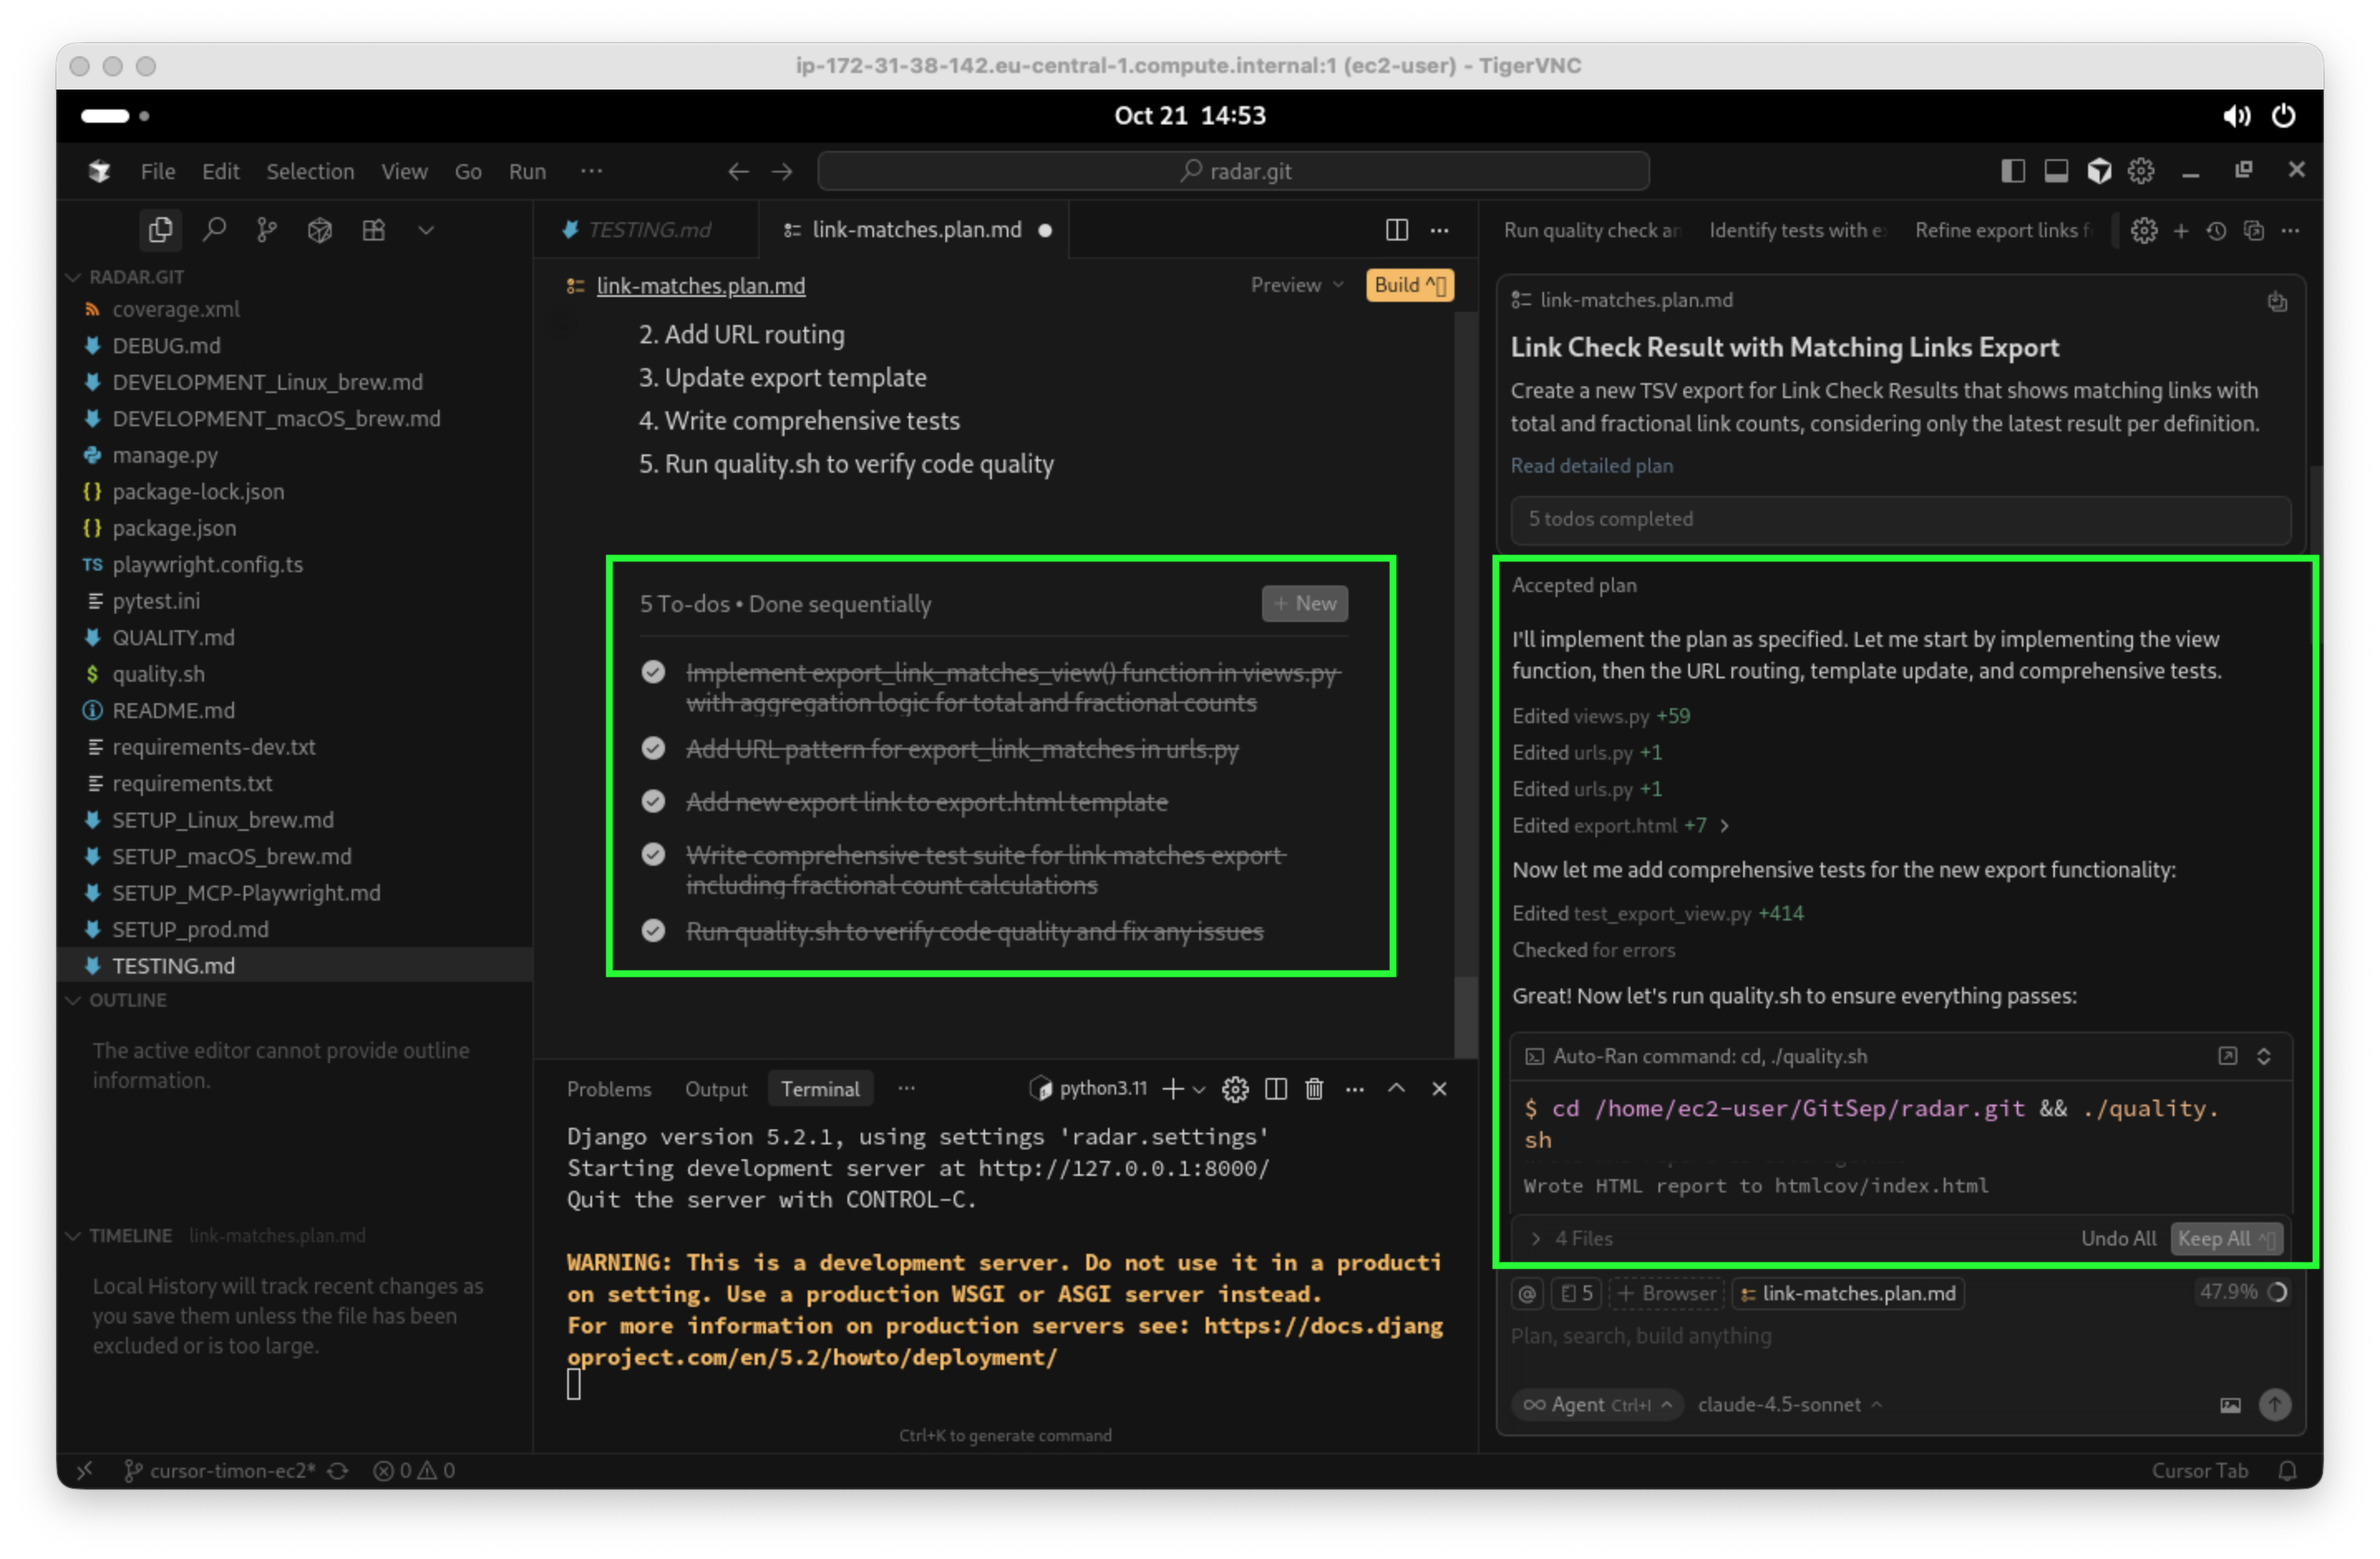Open the Preview dropdown
This screenshot has height=1559, width=2380.
[x=1296, y=285]
